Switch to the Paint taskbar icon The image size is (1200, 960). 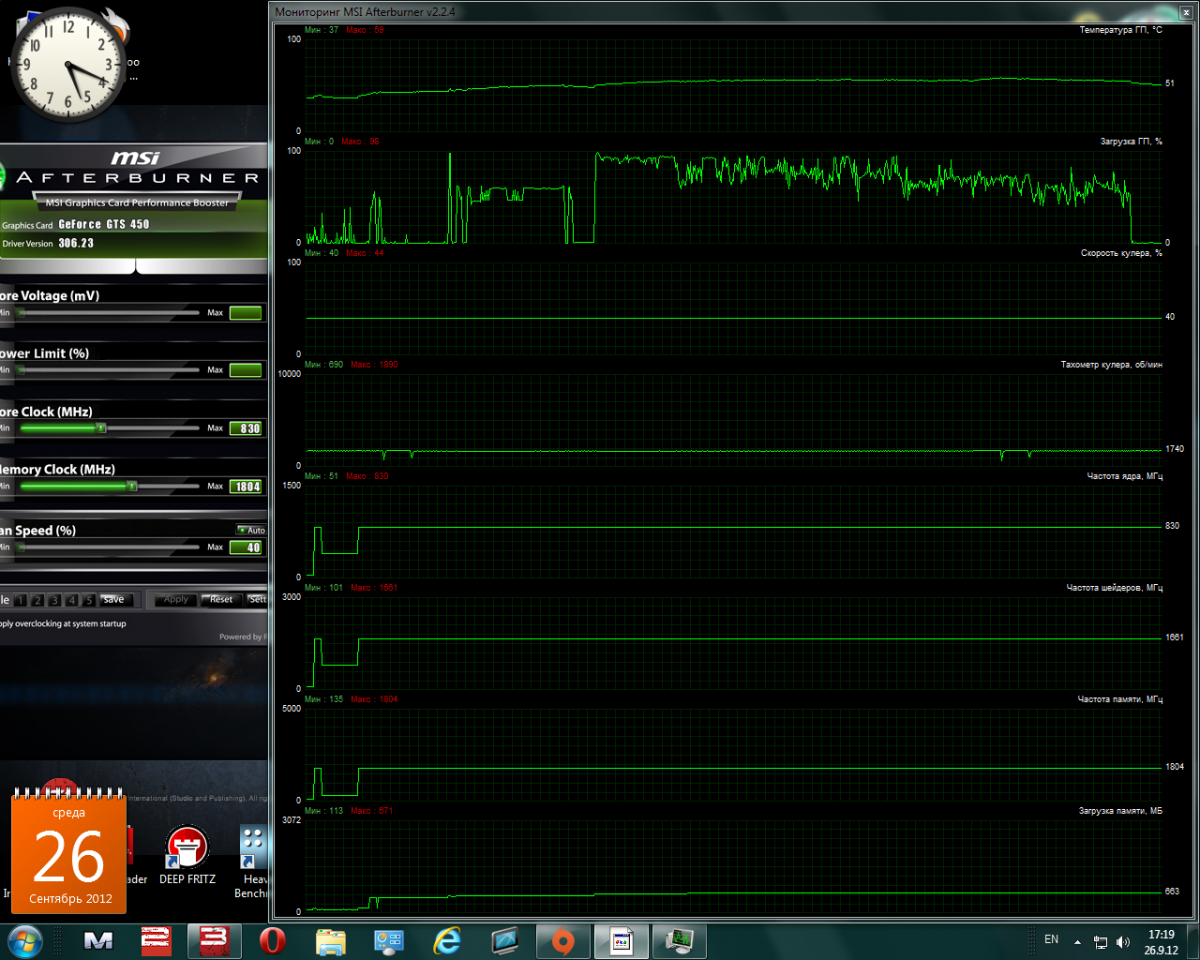[621, 940]
